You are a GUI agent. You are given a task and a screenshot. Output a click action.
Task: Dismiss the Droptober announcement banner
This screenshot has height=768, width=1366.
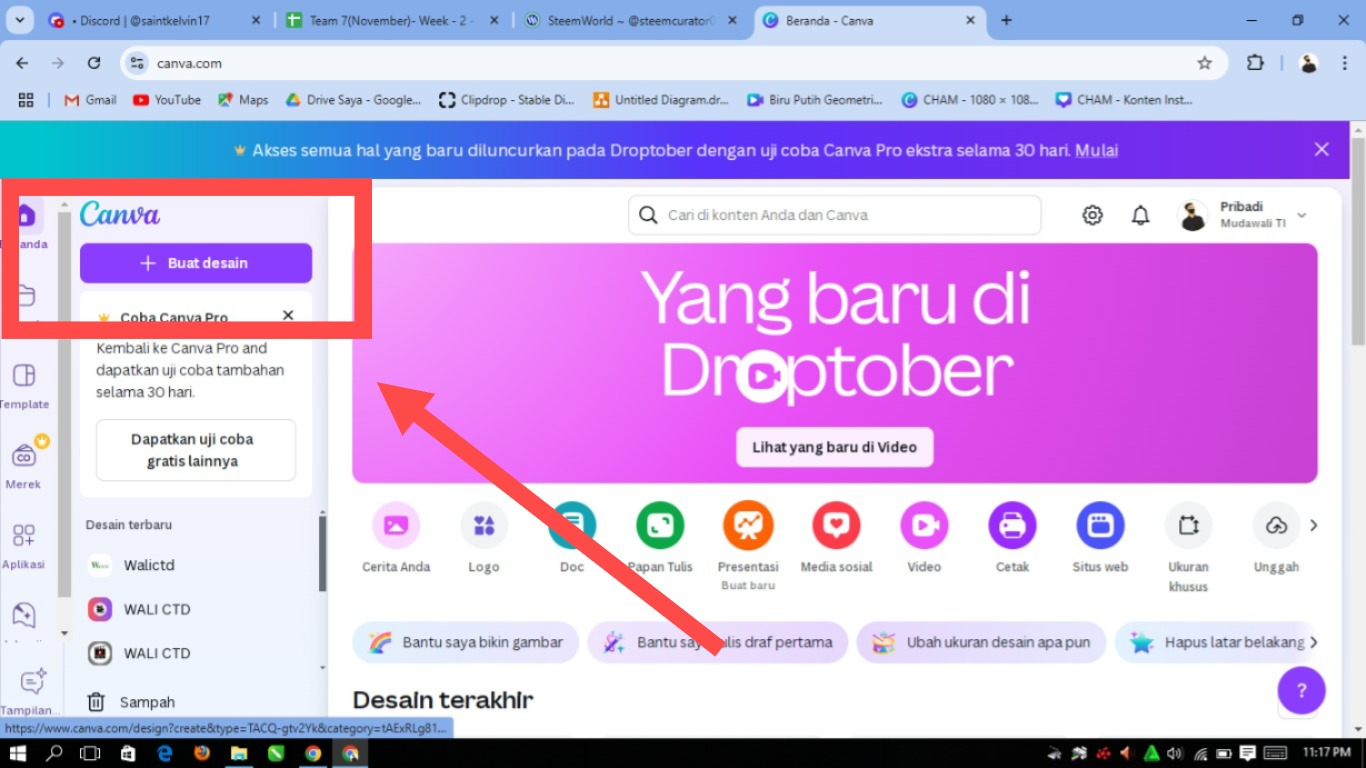1322,150
